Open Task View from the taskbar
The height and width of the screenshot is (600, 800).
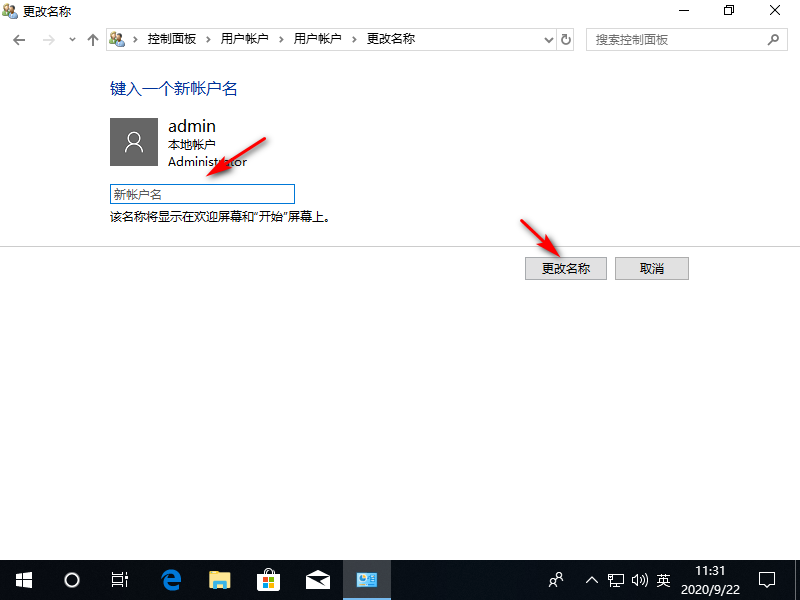[120, 580]
